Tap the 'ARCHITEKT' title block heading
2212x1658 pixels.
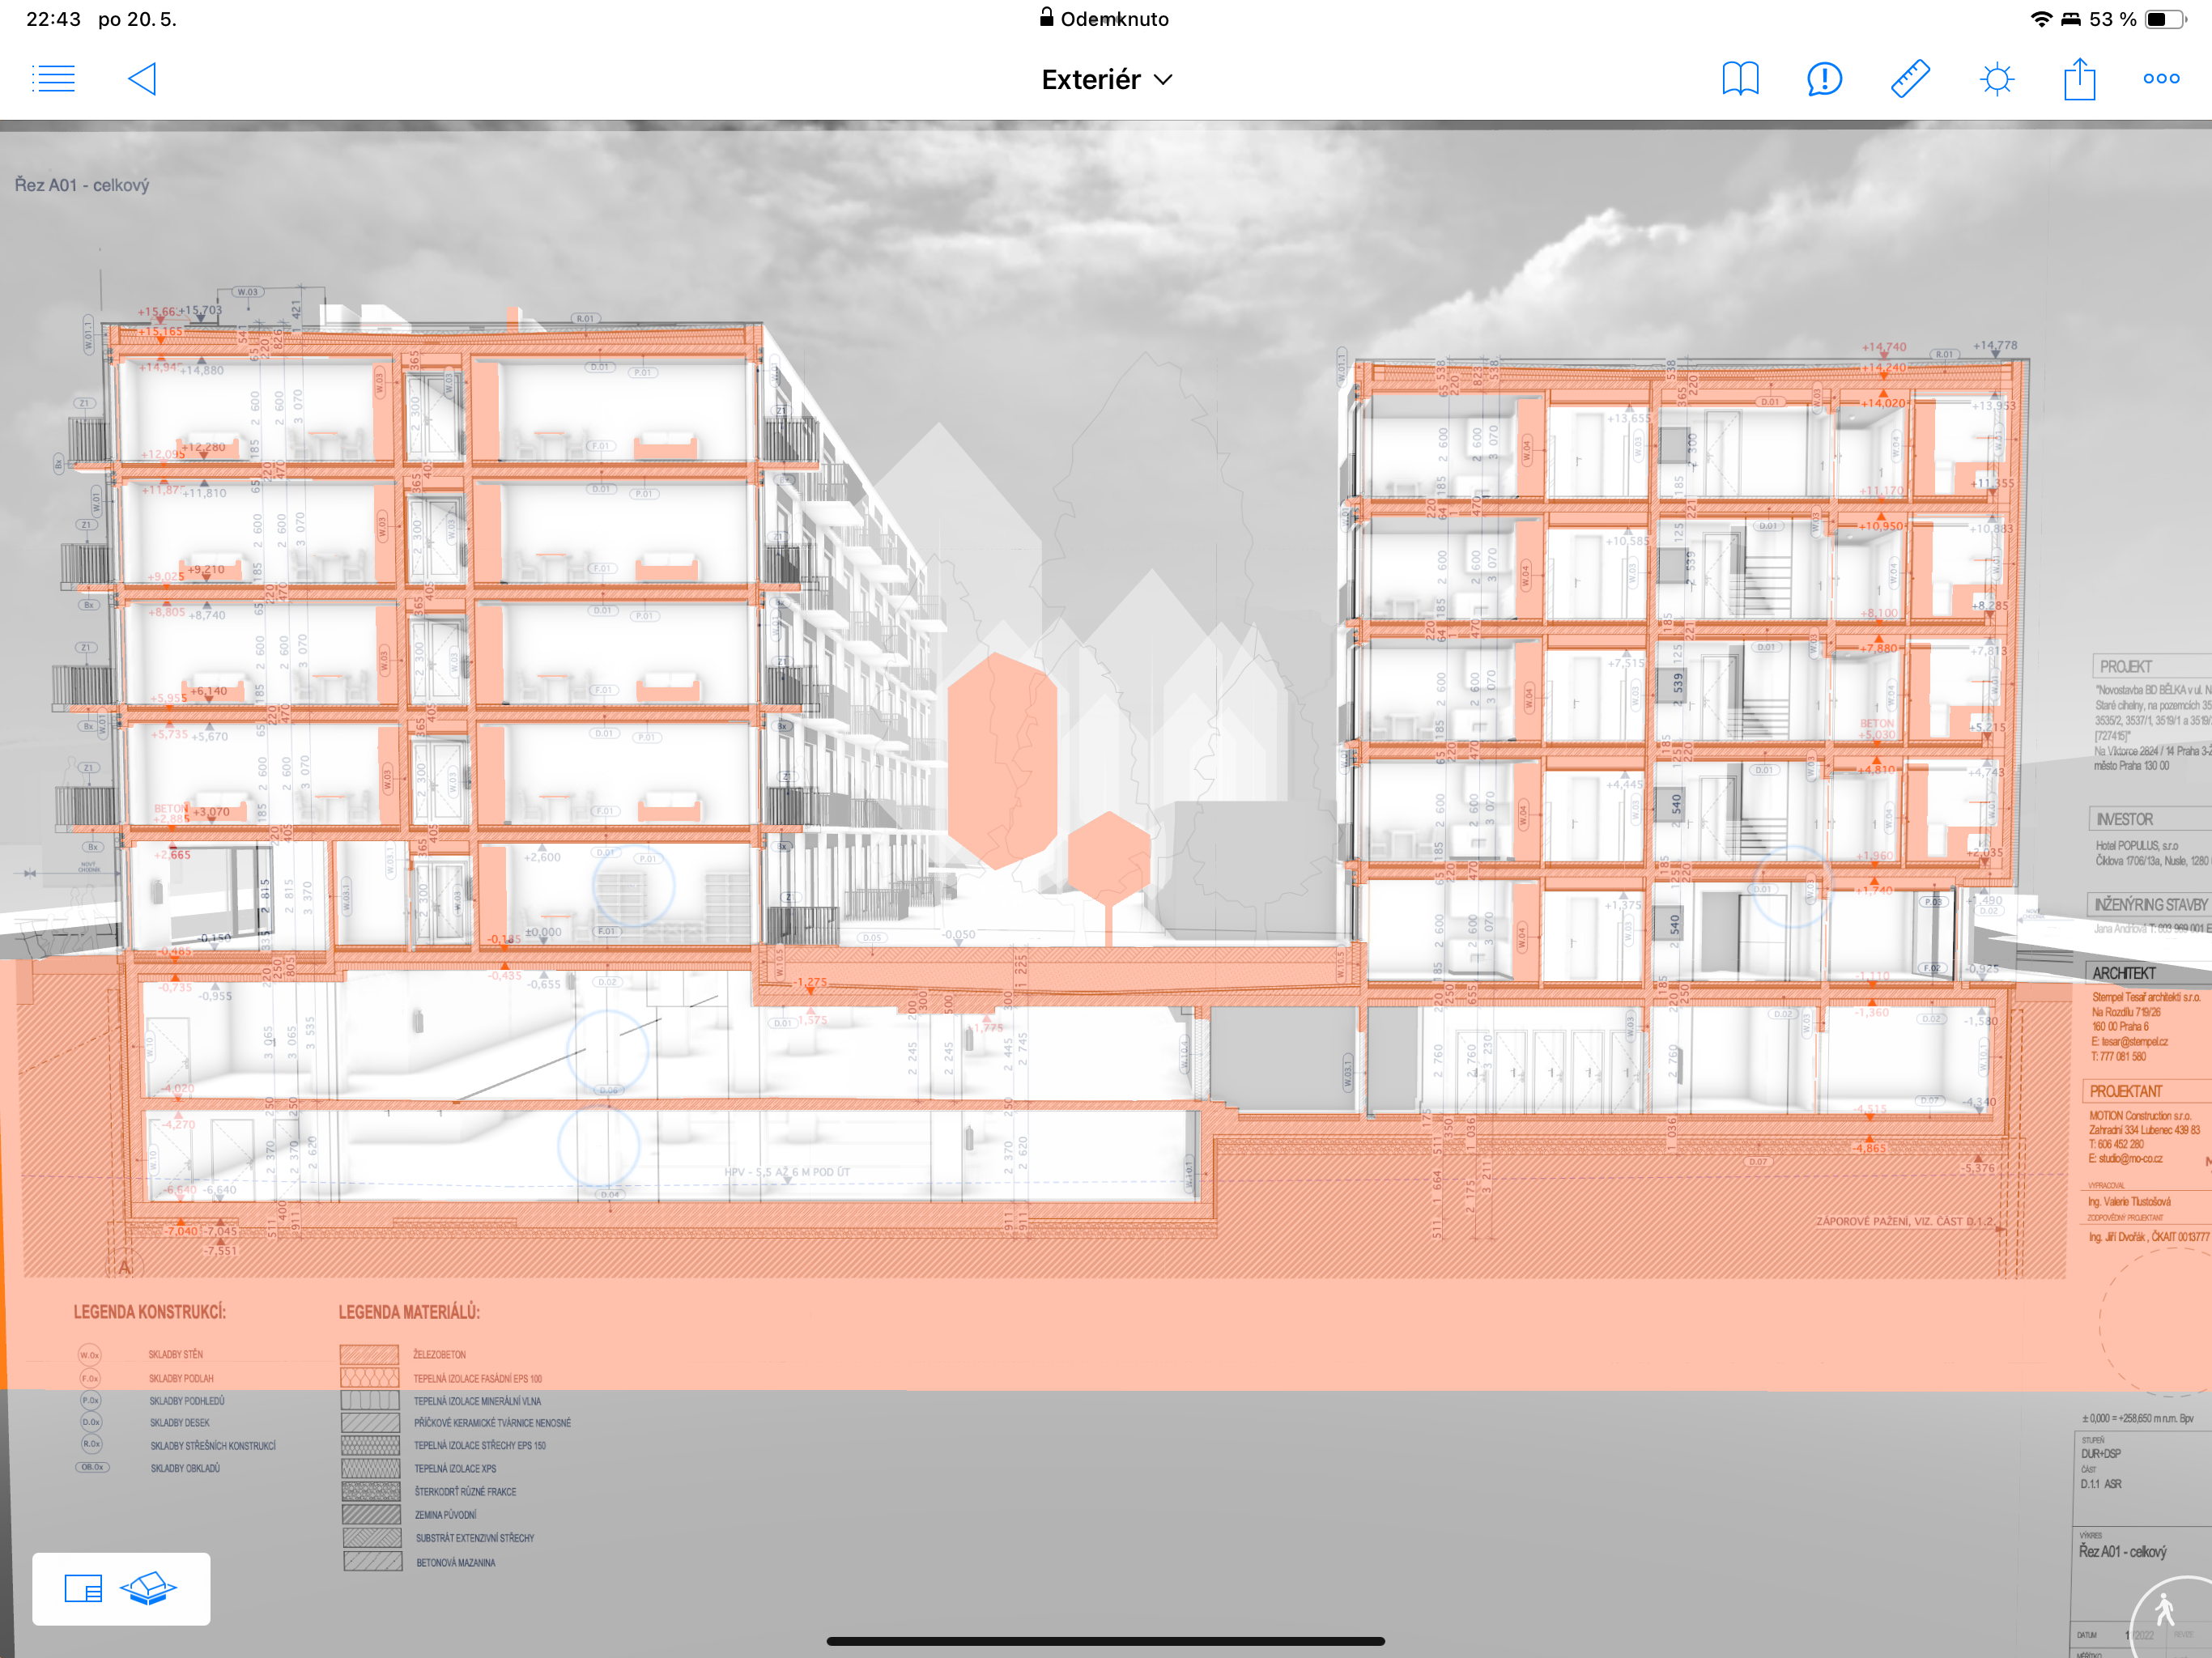pyautogui.click(x=2124, y=974)
